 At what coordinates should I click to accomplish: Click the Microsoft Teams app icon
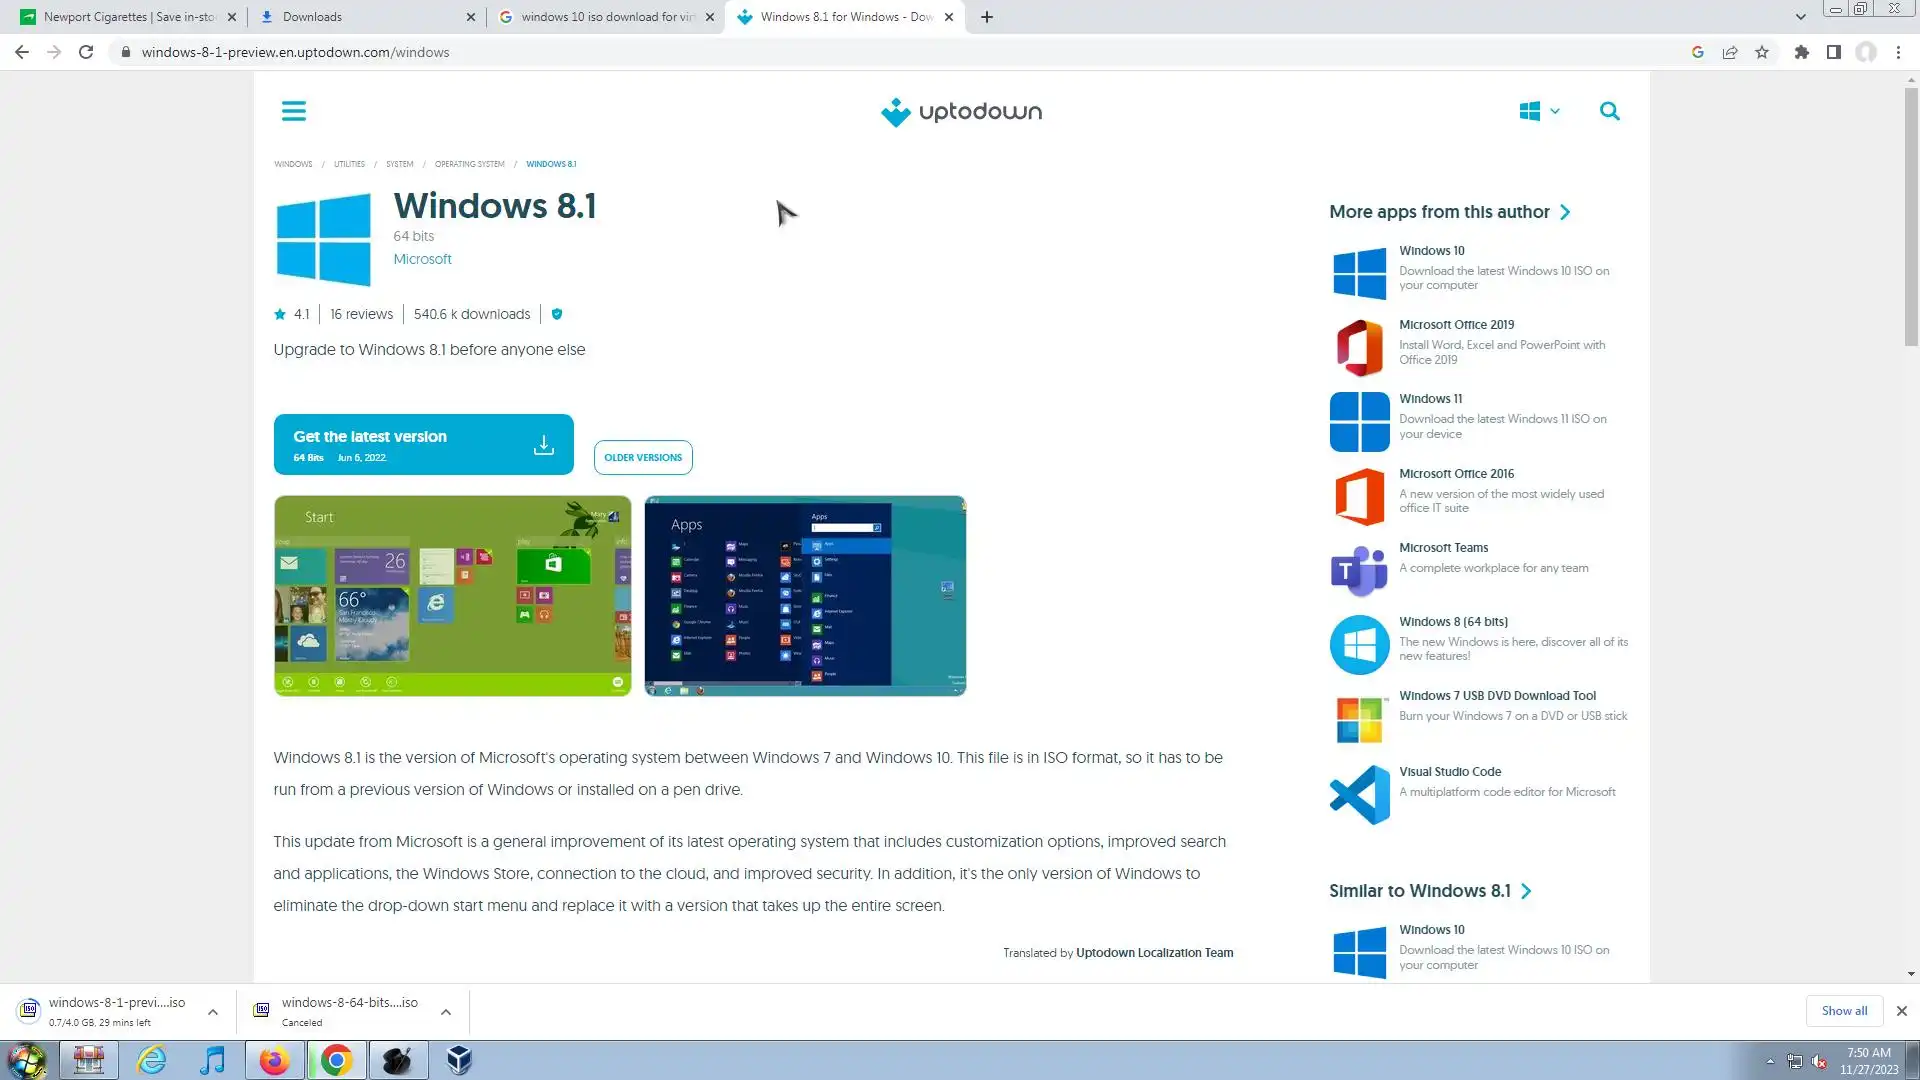[x=1359, y=571]
